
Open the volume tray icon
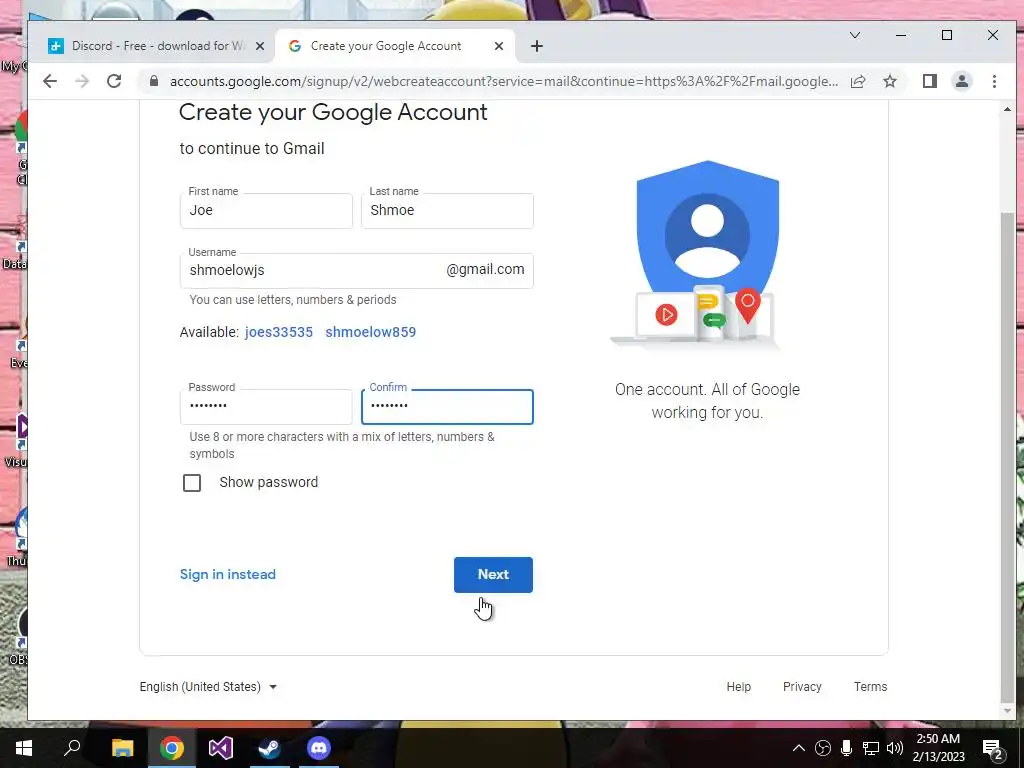[895, 748]
